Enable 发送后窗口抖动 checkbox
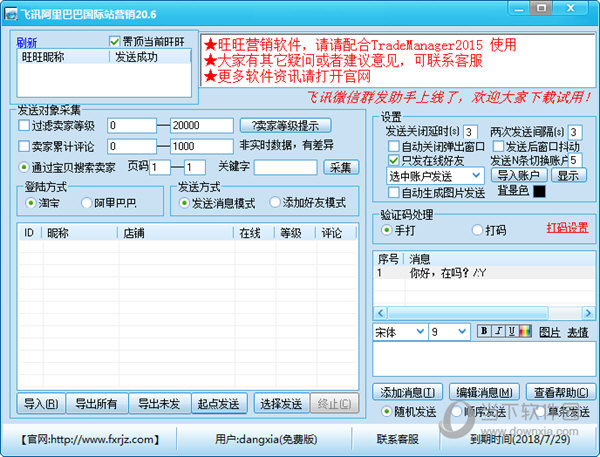 tap(498, 146)
